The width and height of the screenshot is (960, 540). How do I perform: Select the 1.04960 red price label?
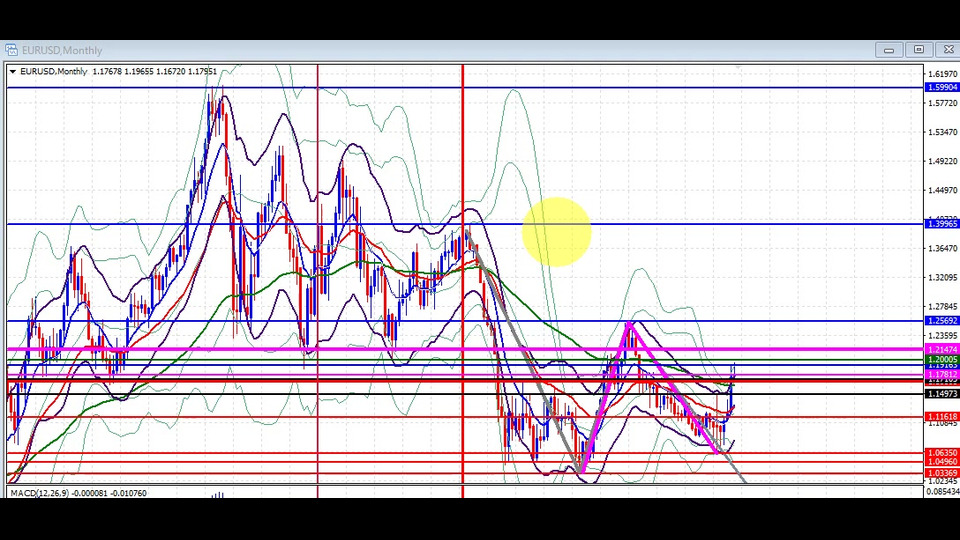[942, 462]
